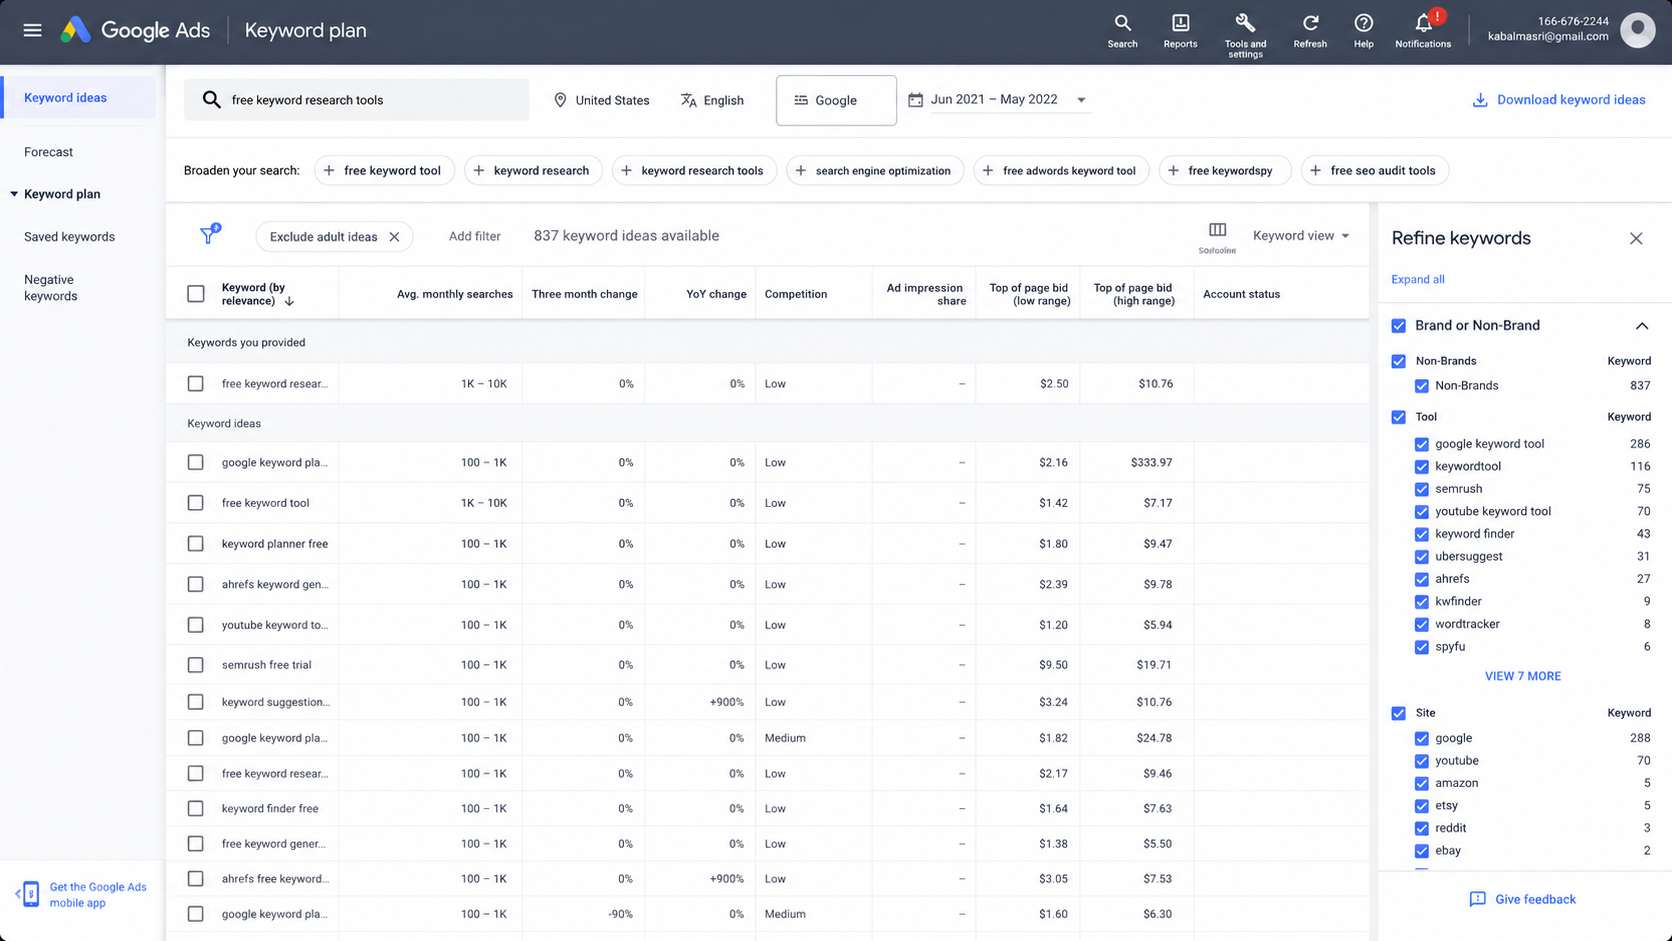Click the calendar icon for date range
Viewport: 1672px width, 941px height.
click(915, 100)
